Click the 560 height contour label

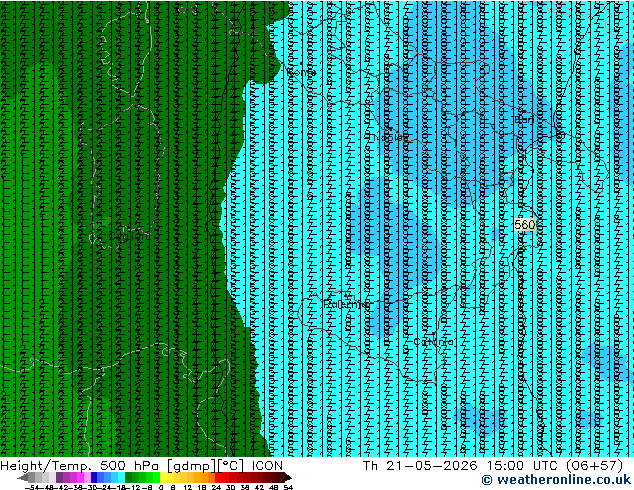point(525,225)
